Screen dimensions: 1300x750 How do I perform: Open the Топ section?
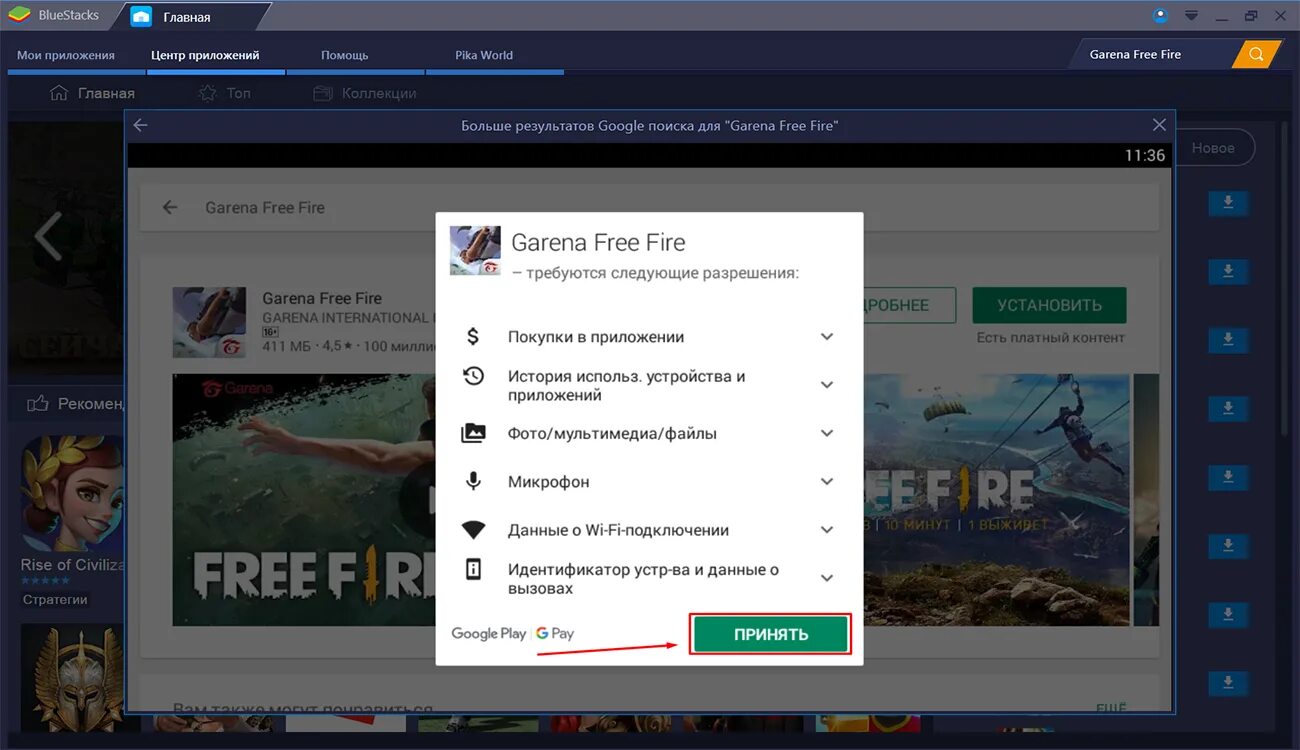[x=225, y=93]
